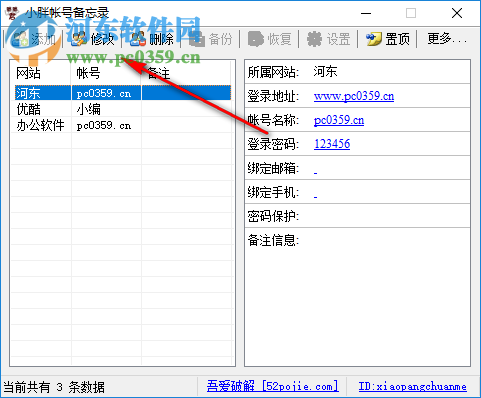The height and width of the screenshot is (398, 481).
Task: Click the 修改 edit account toolbar icon
Action: (79, 39)
